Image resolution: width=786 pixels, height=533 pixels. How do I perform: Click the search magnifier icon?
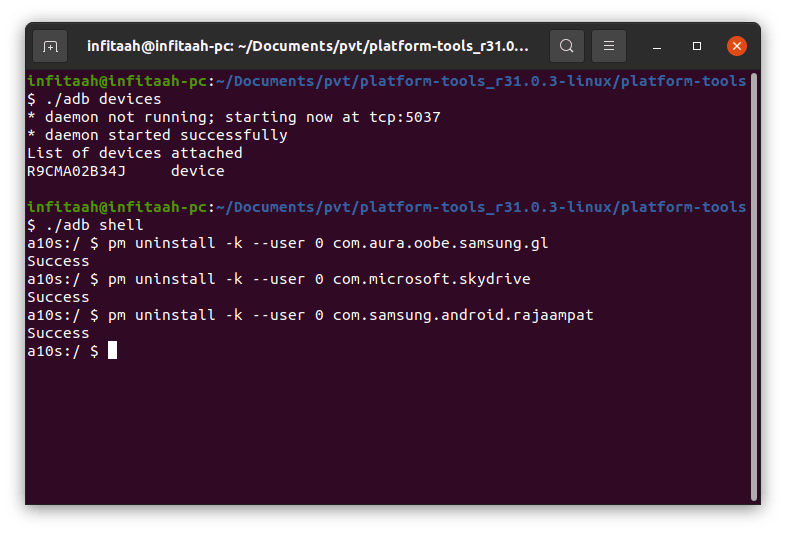[567, 46]
